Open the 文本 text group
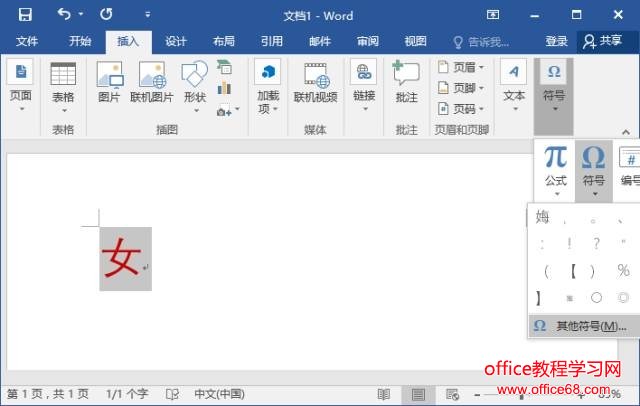 coord(514,86)
